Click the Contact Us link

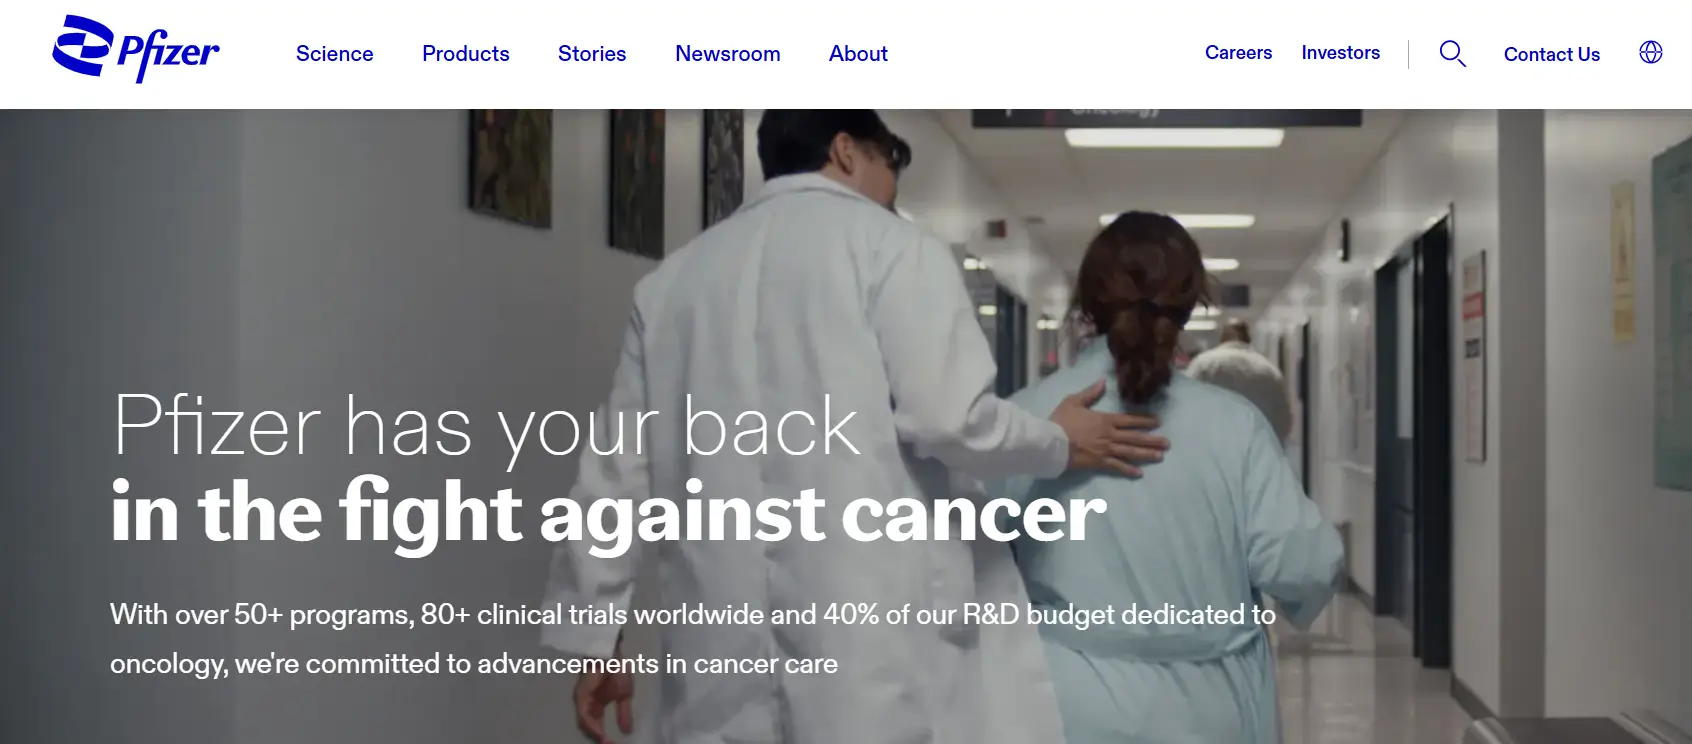coord(1552,55)
